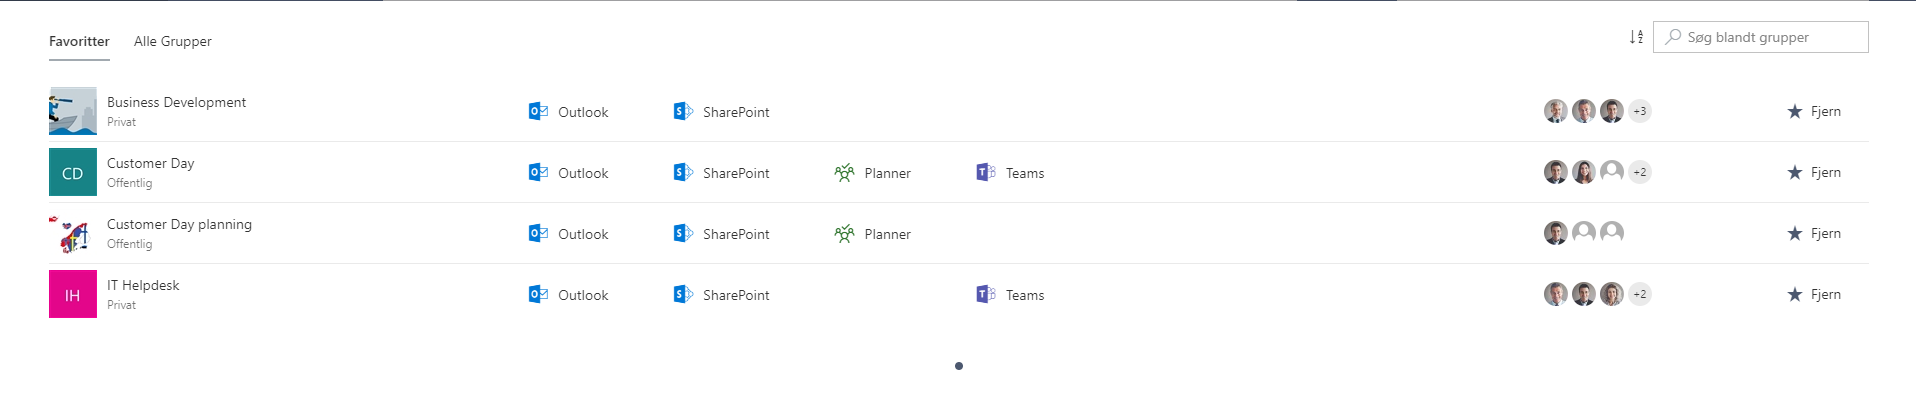Viewport: 1916px width, 403px height.
Task: Open Planner icon for Customer Day
Action: [x=845, y=172]
